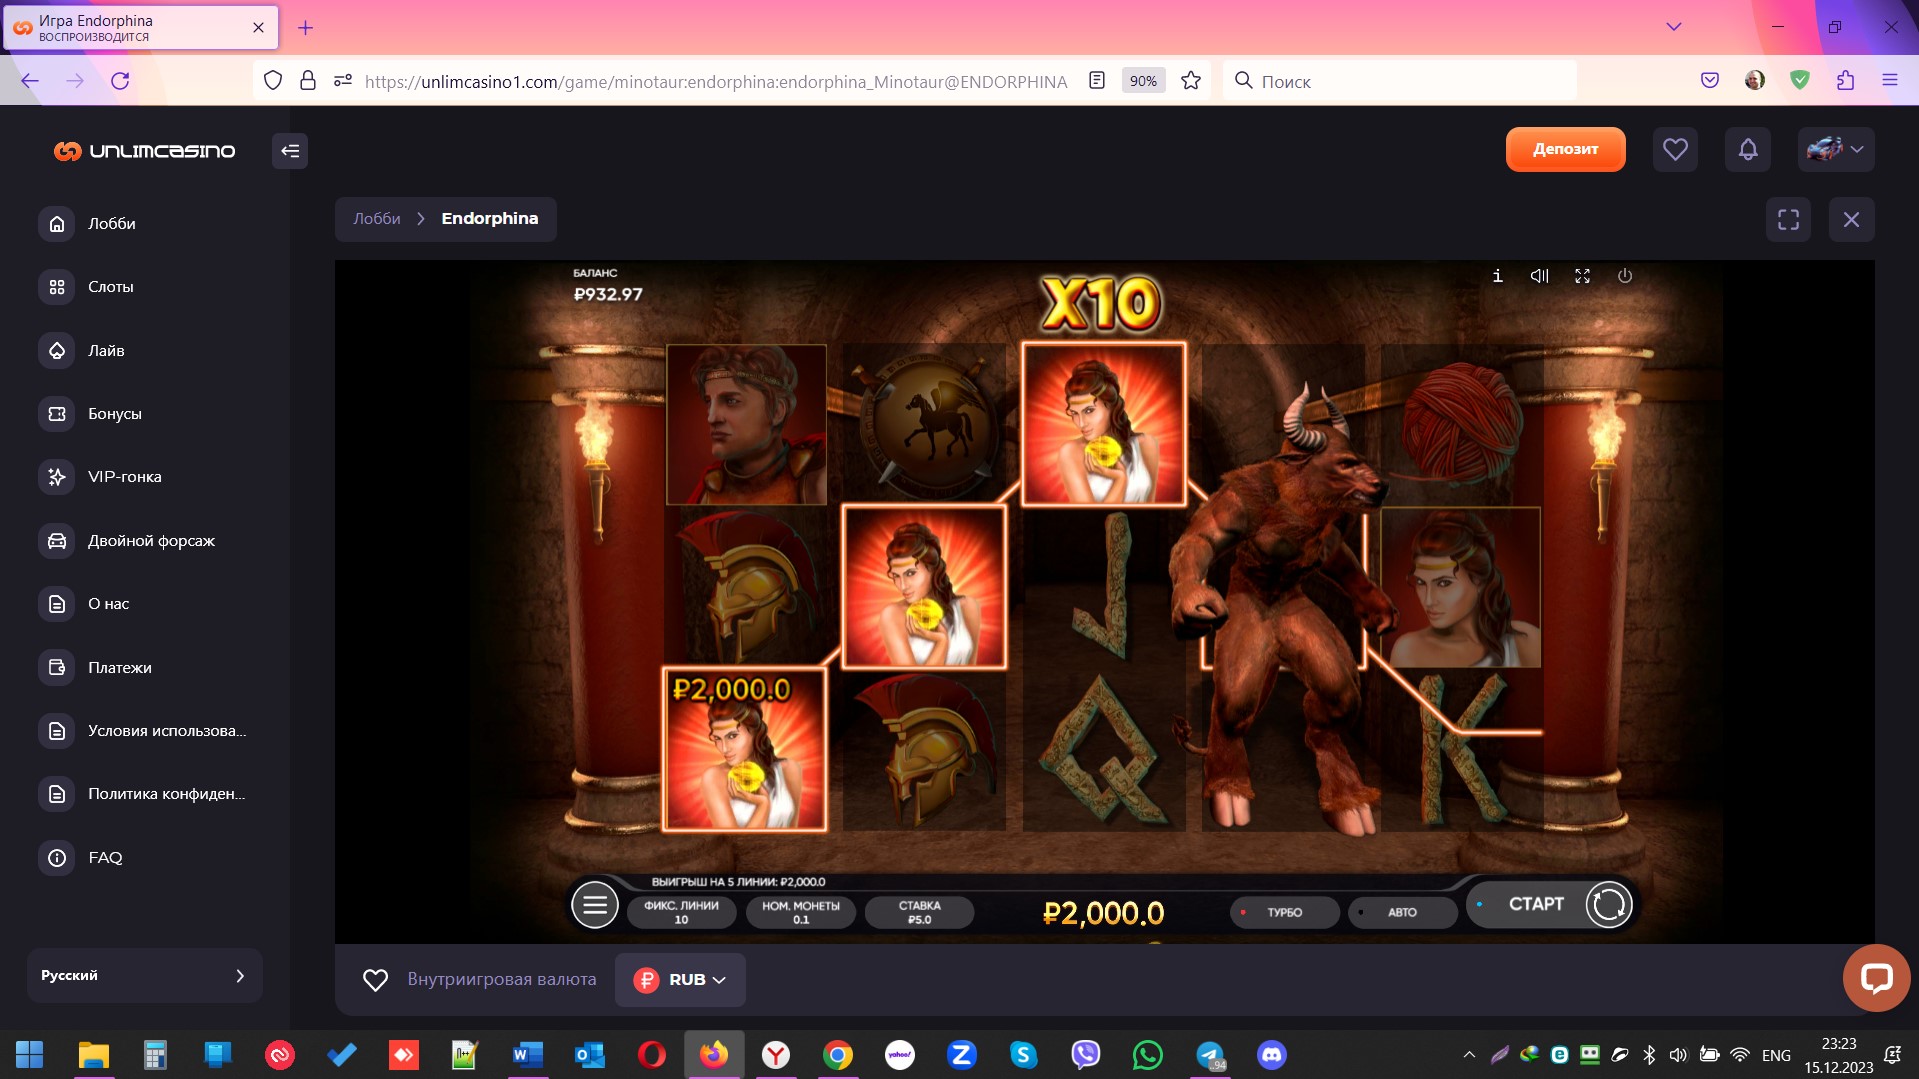Open the Firefox application menu

pos(1889,81)
